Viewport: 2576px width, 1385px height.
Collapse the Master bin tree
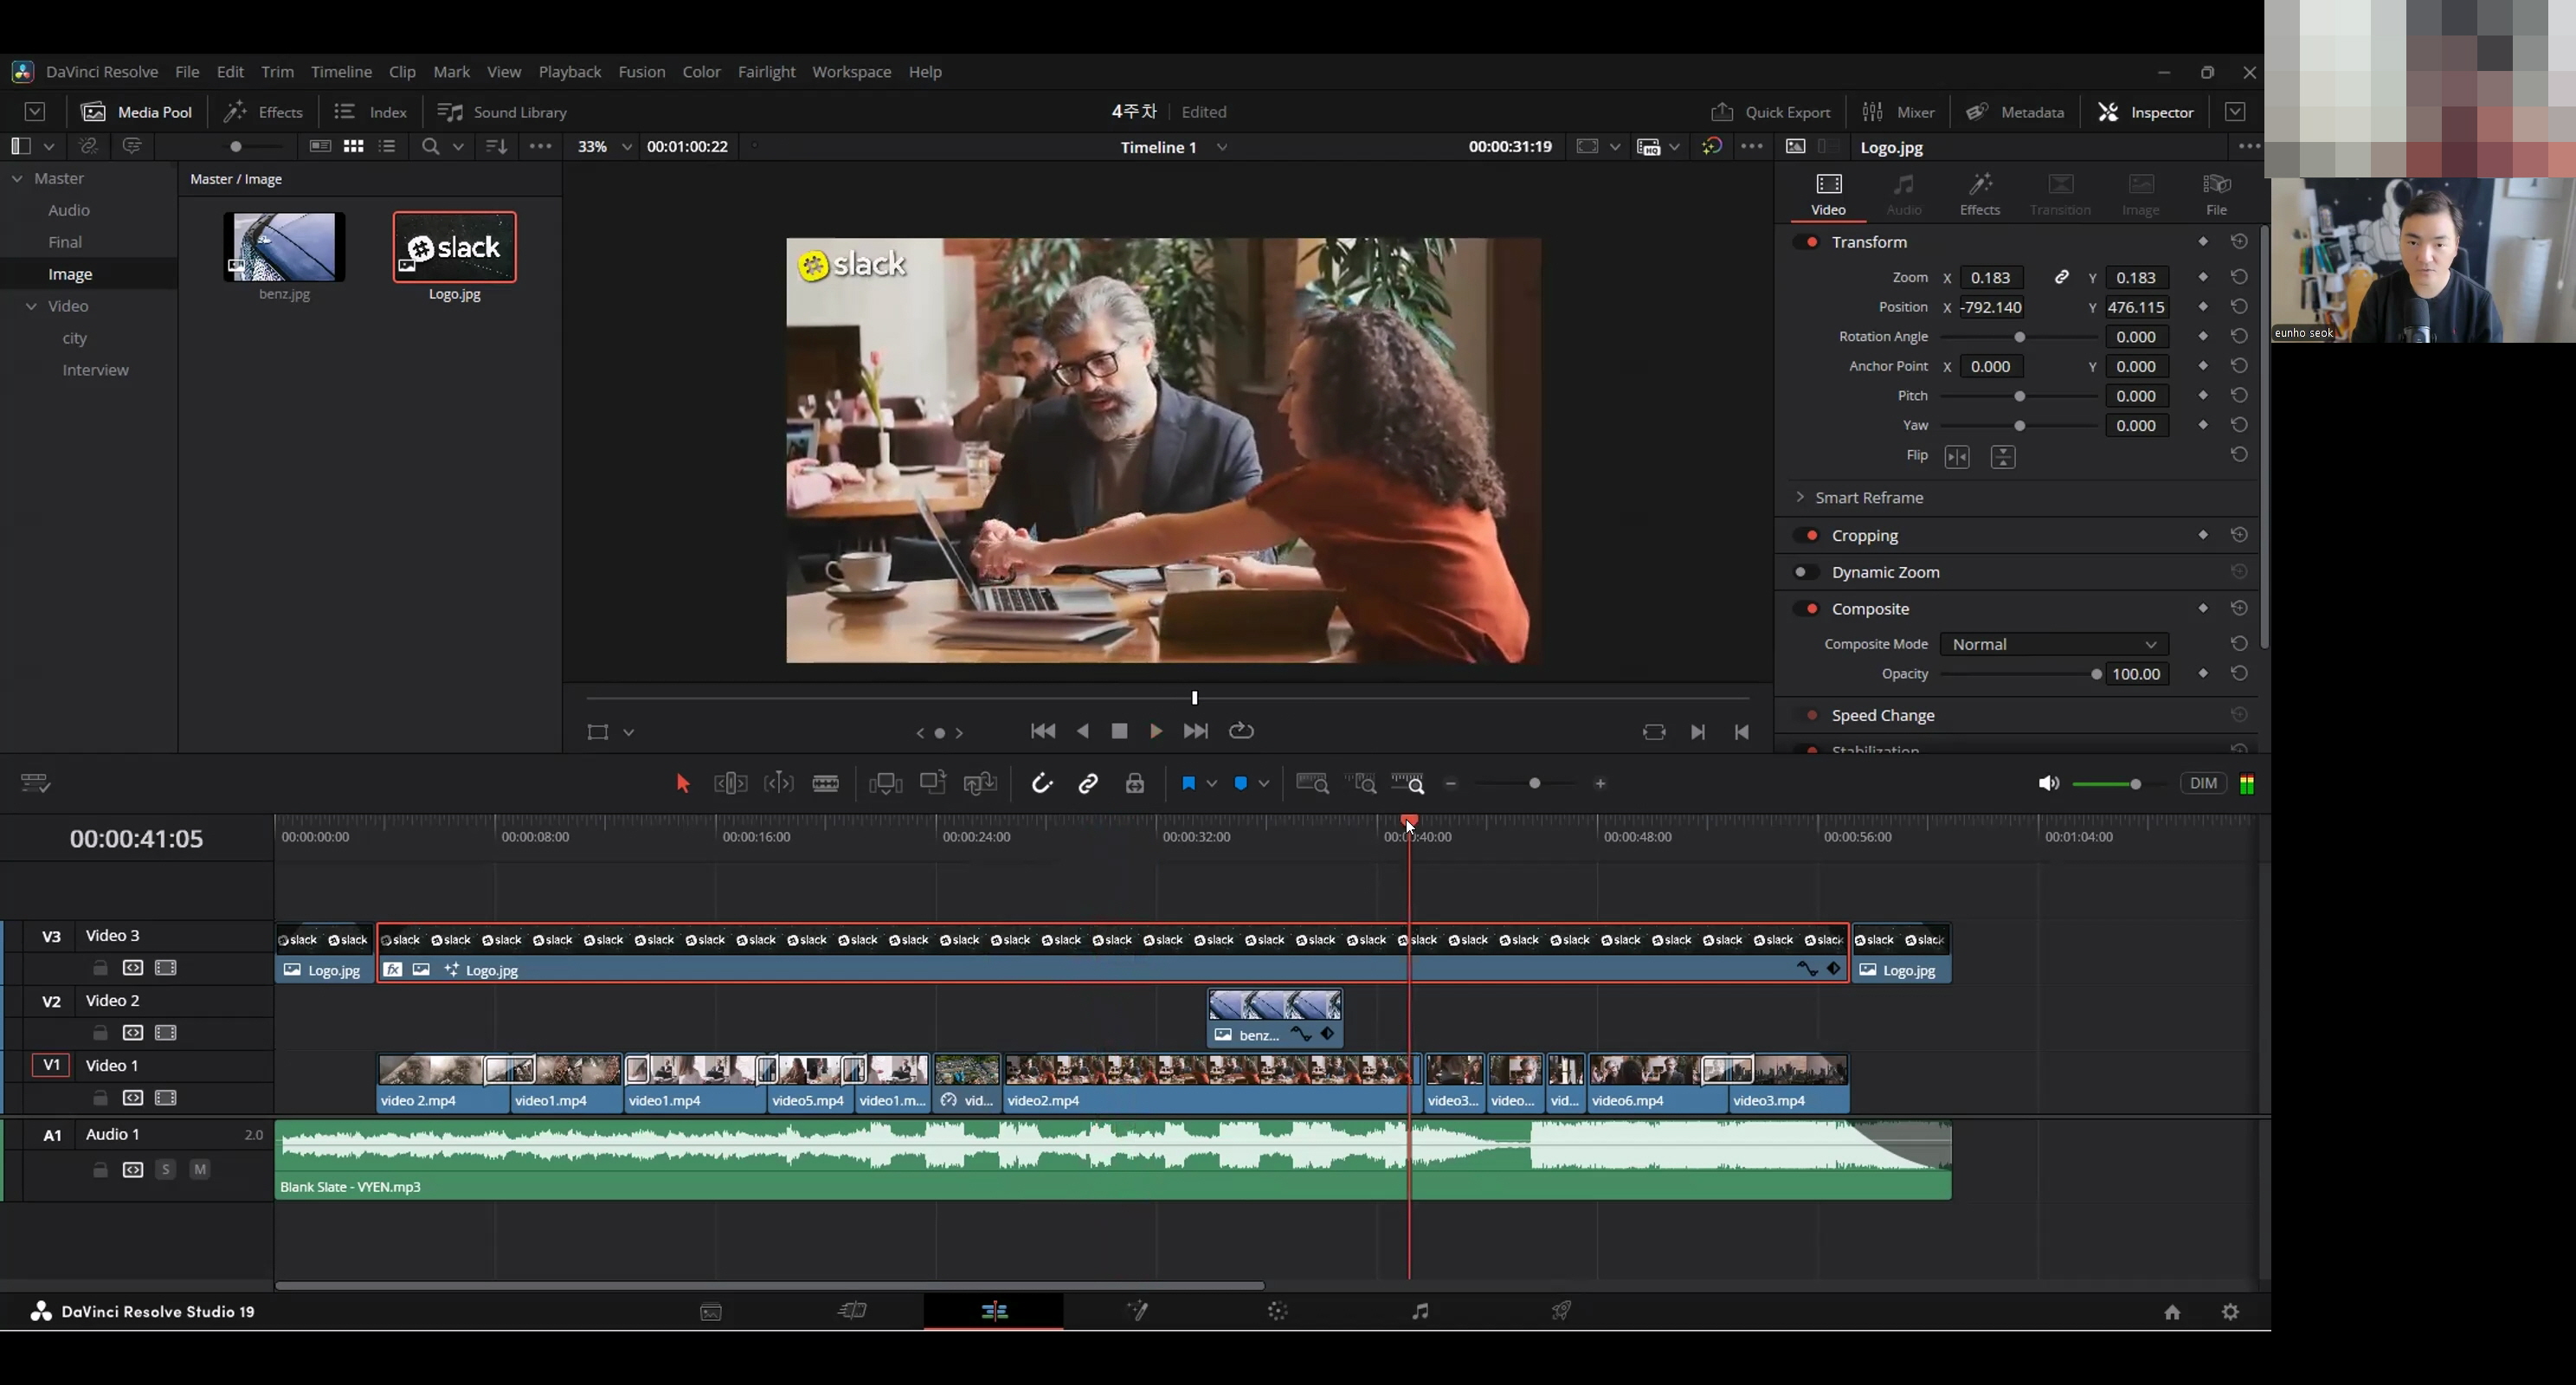(17, 179)
